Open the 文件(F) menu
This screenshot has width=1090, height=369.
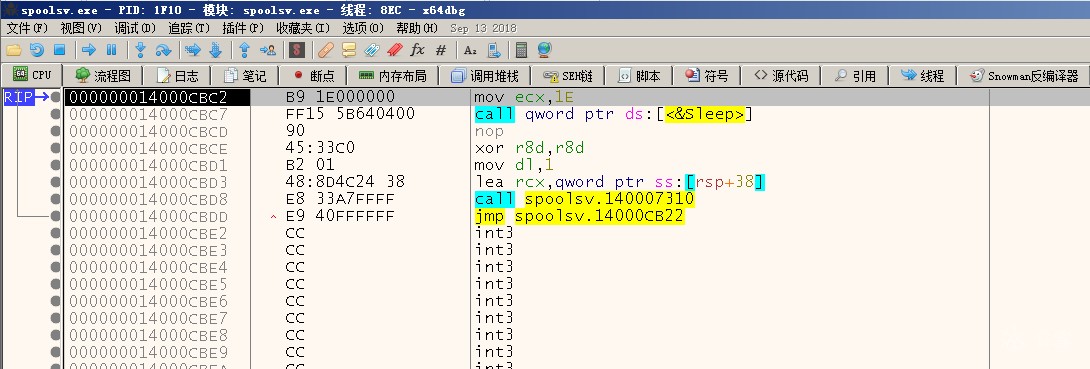[x=27, y=28]
